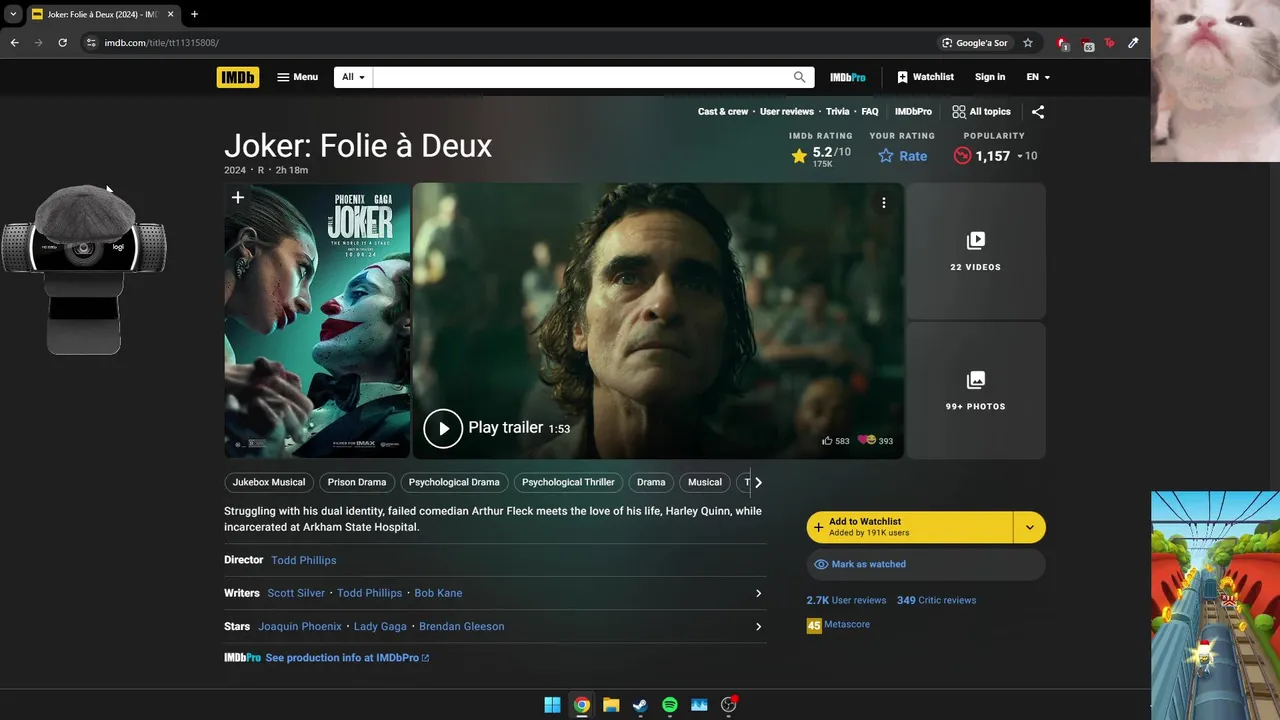The width and height of the screenshot is (1280, 720).
Task: Open writer Bob Kane
Action: tap(438, 593)
